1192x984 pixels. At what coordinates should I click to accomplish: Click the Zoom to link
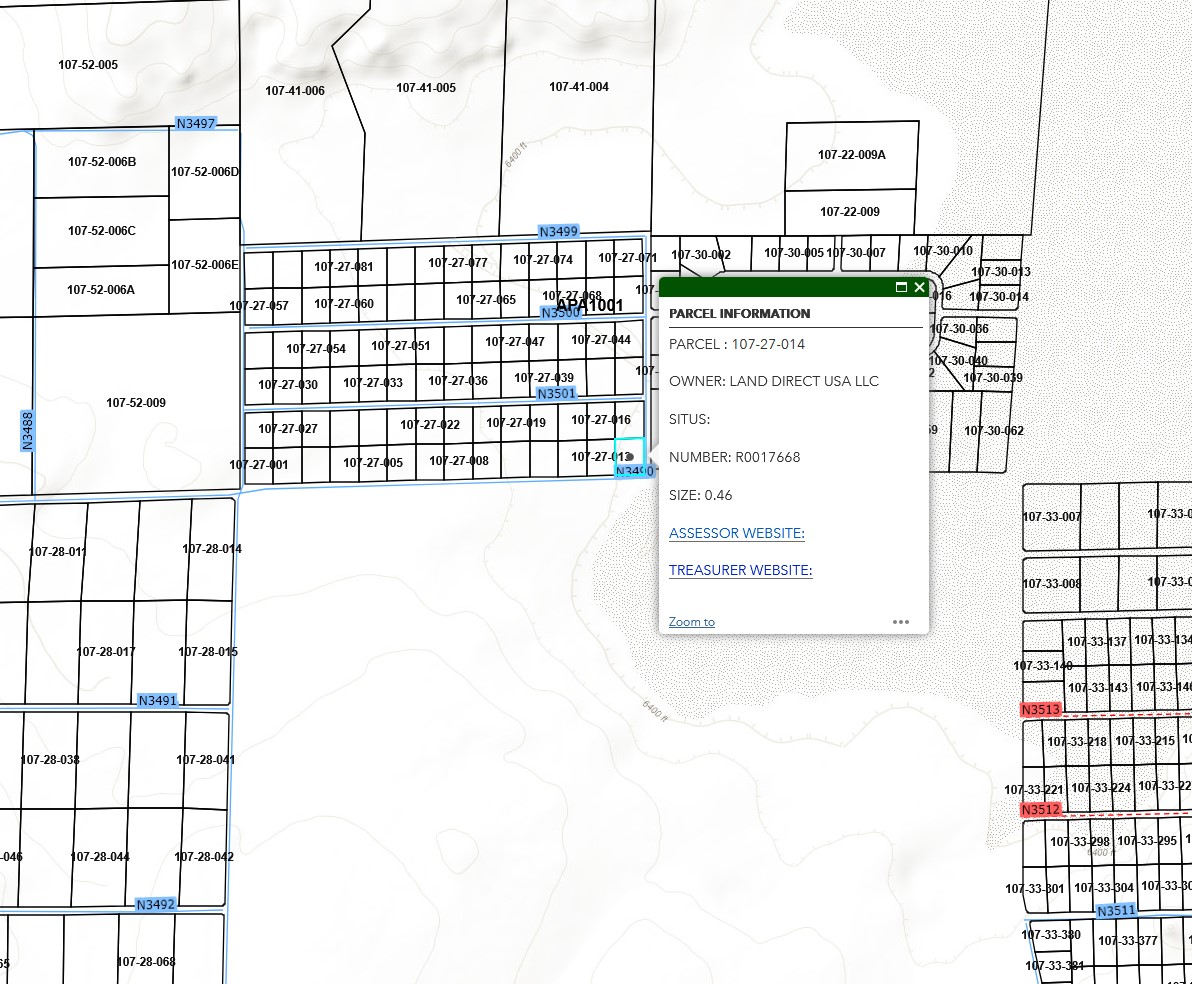pyautogui.click(x=691, y=622)
